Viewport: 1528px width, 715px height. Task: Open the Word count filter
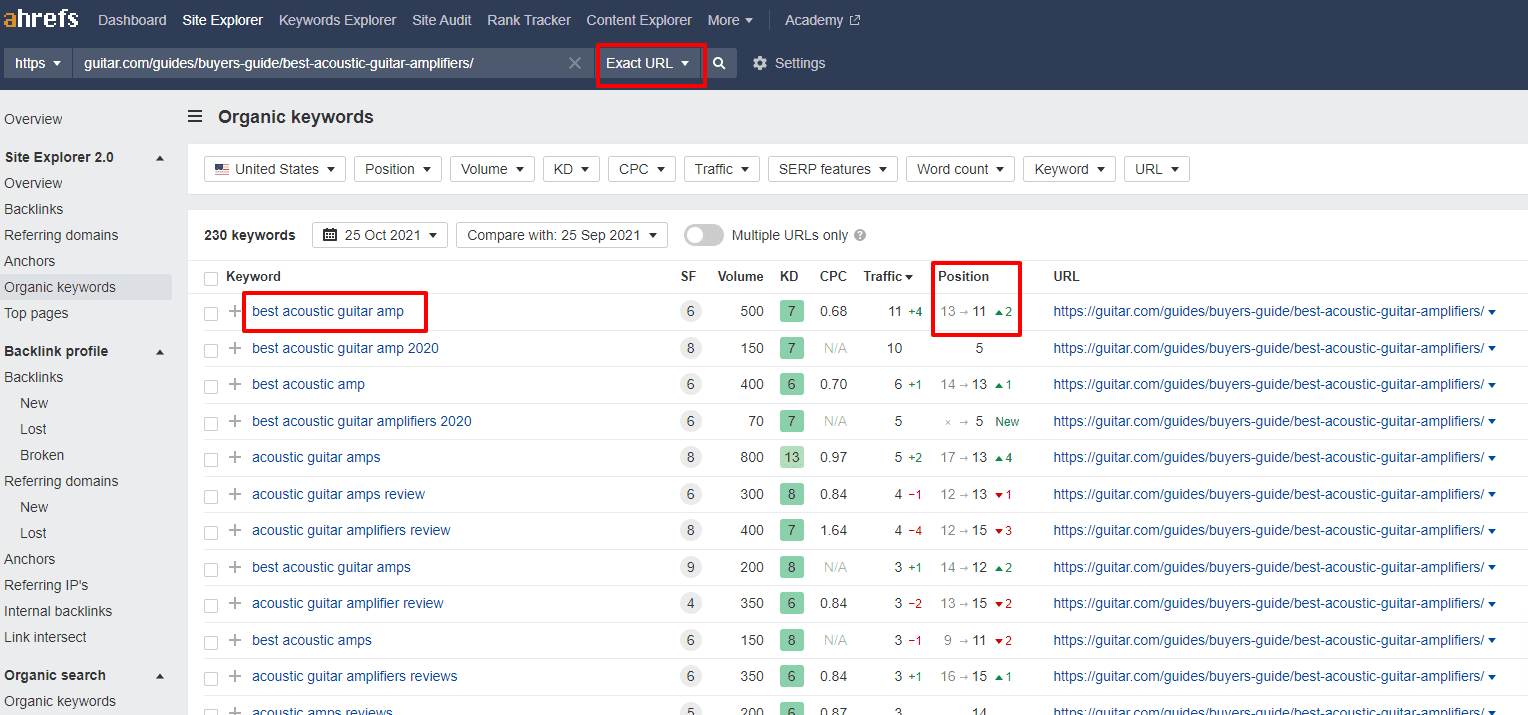click(960, 169)
